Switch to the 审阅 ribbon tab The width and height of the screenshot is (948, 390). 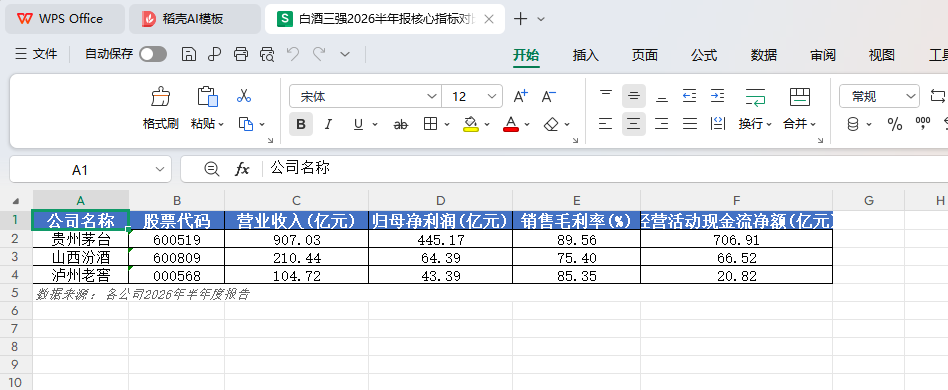(x=823, y=55)
